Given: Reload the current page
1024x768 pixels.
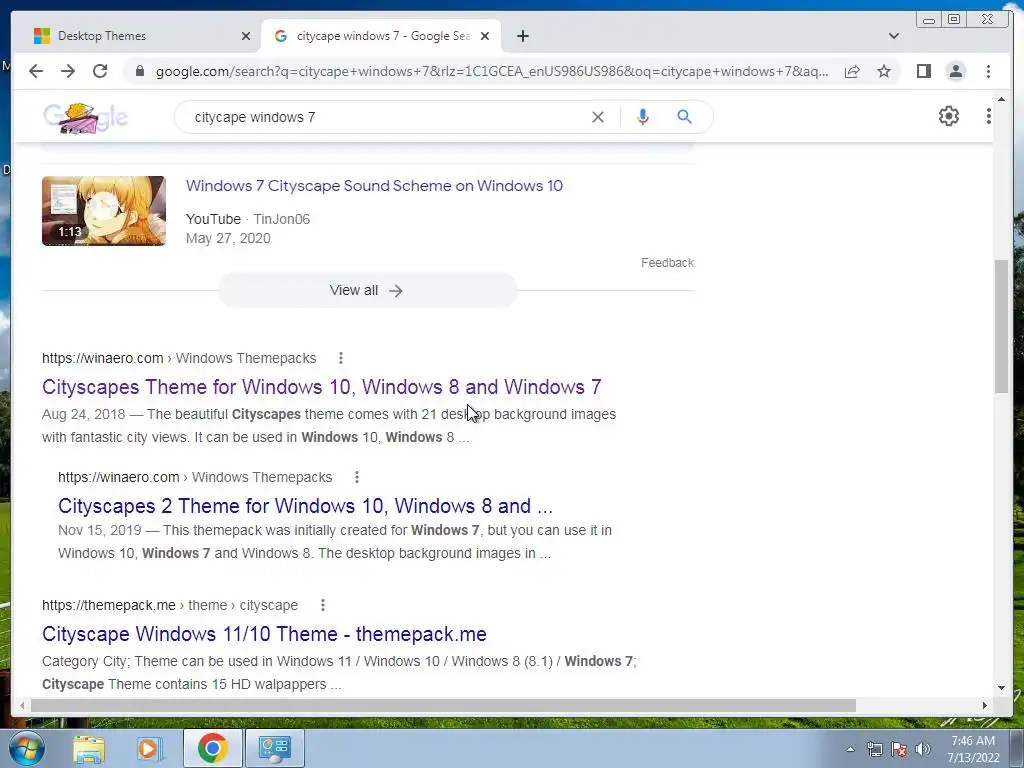Looking at the screenshot, I should tap(100, 71).
